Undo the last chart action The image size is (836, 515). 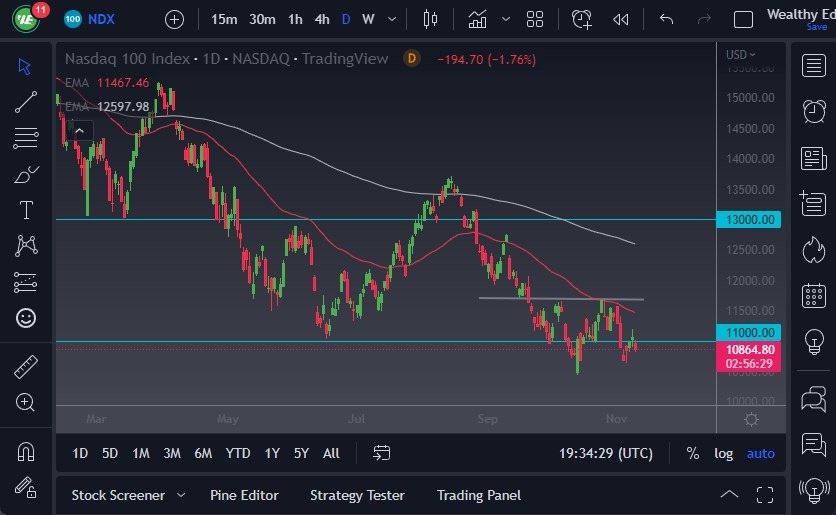tap(666, 20)
